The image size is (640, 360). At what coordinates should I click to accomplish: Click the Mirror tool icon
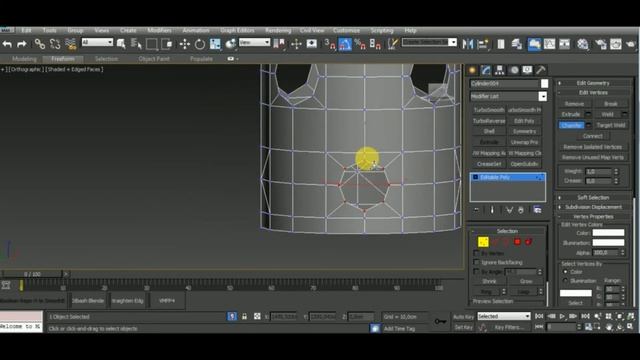pyautogui.click(x=468, y=44)
